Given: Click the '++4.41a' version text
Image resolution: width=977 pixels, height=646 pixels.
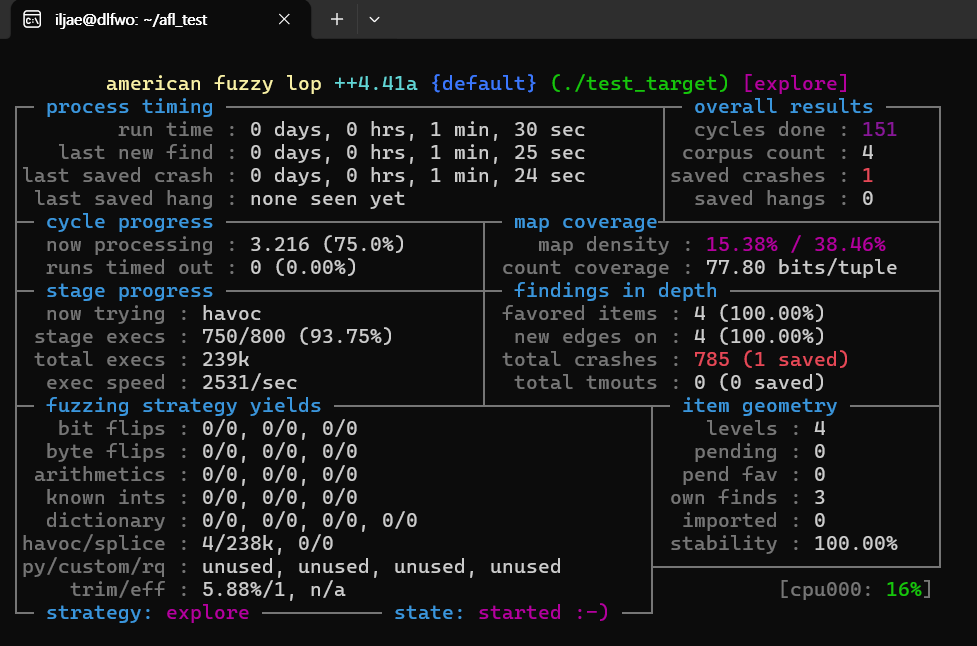Looking at the screenshot, I should (x=376, y=83).
